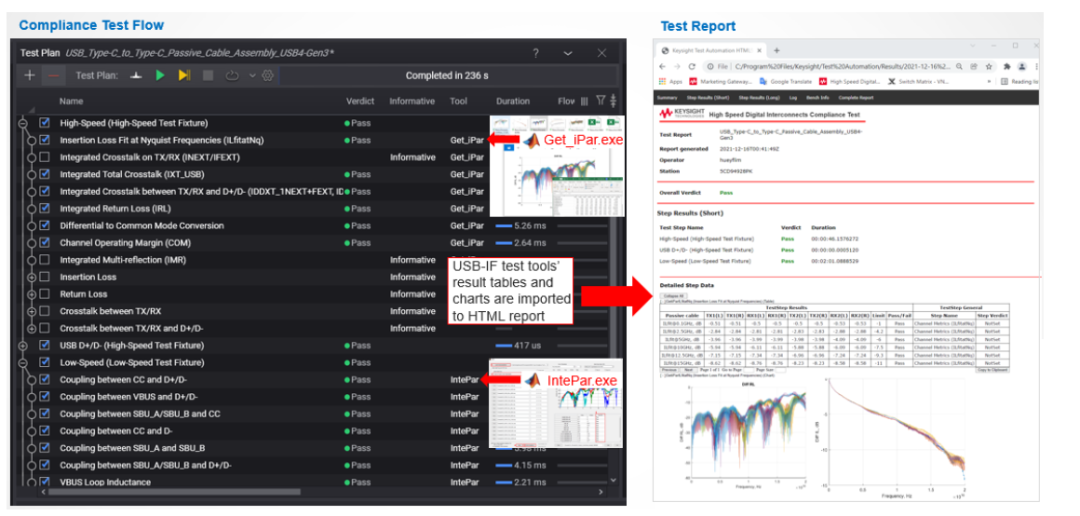The width and height of the screenshot is (1080, 516).
Task: Run the test plan with green play
Action: pos(160,76)
